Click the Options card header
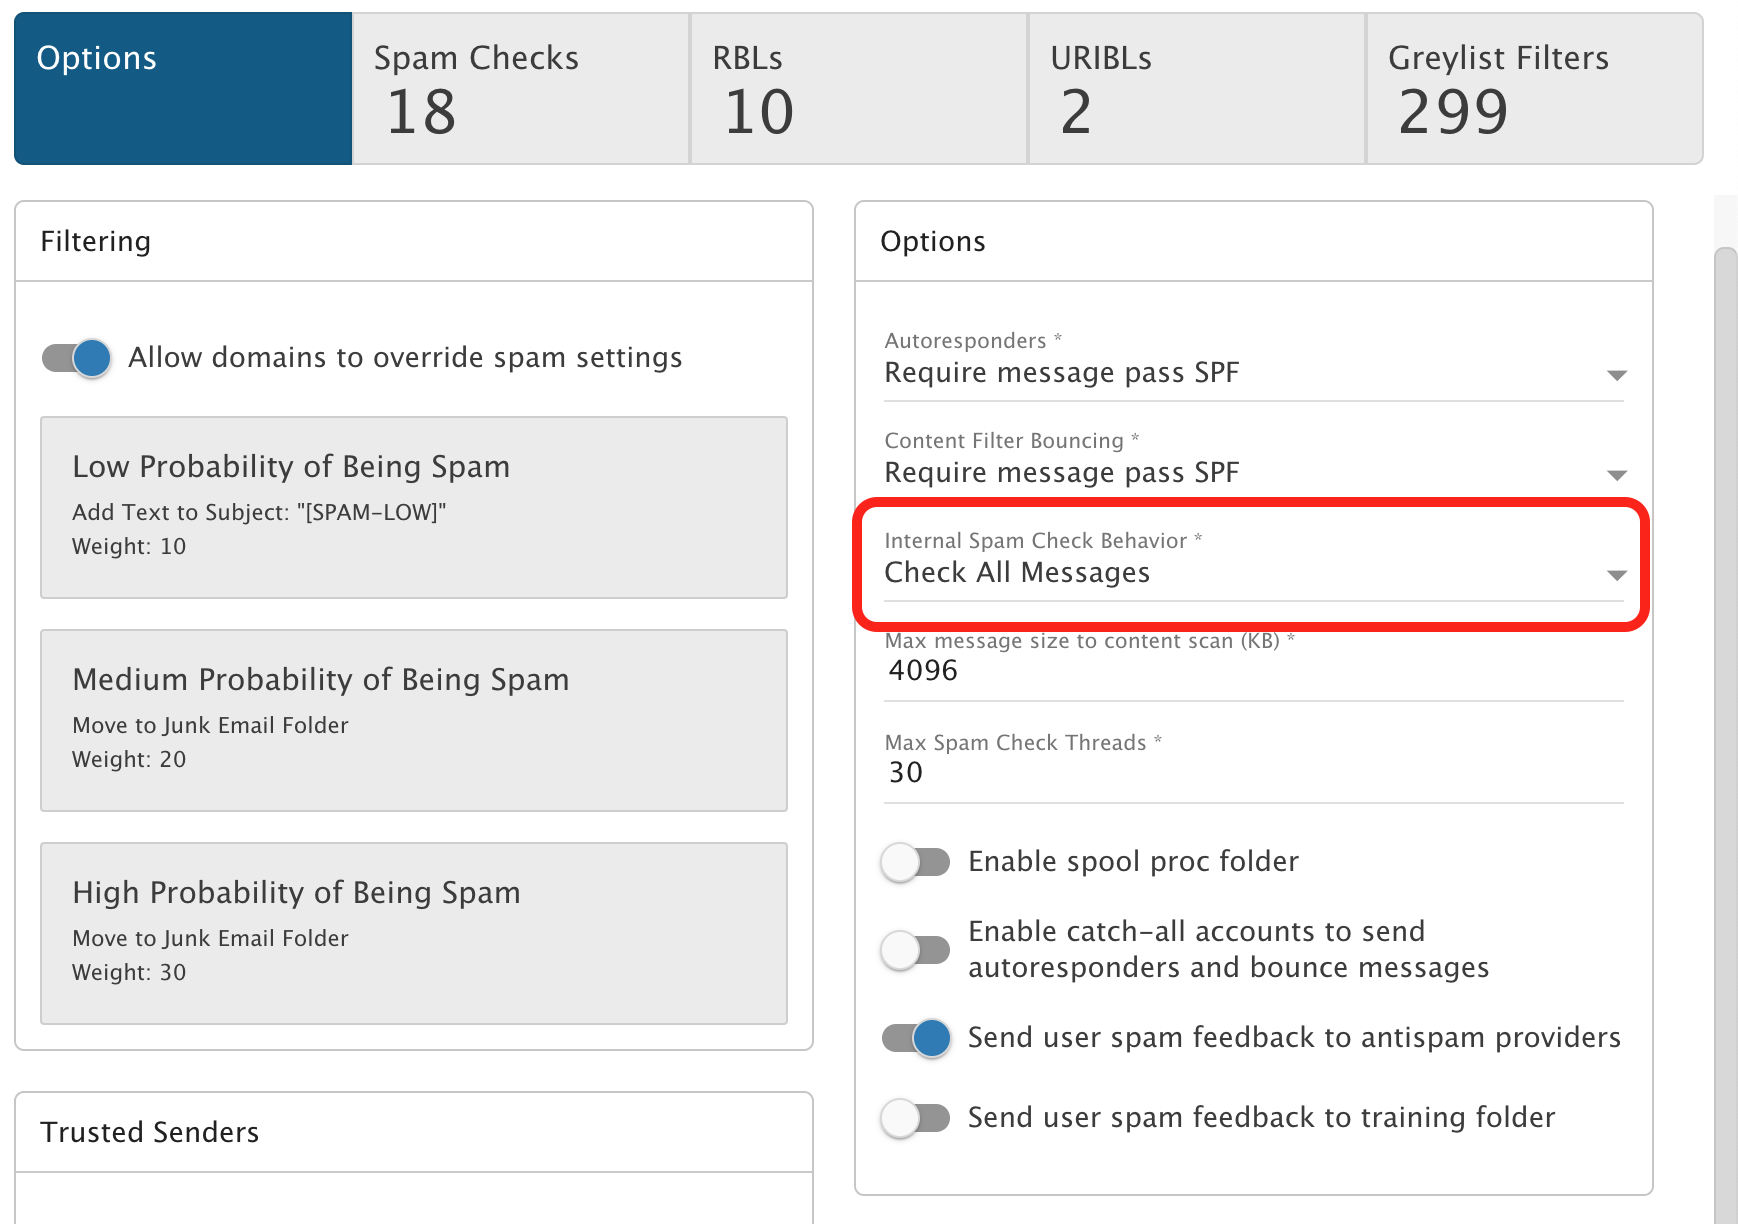Image resolution: width=1738 pixels, height=1224 pixels. tap(1254, 242)
